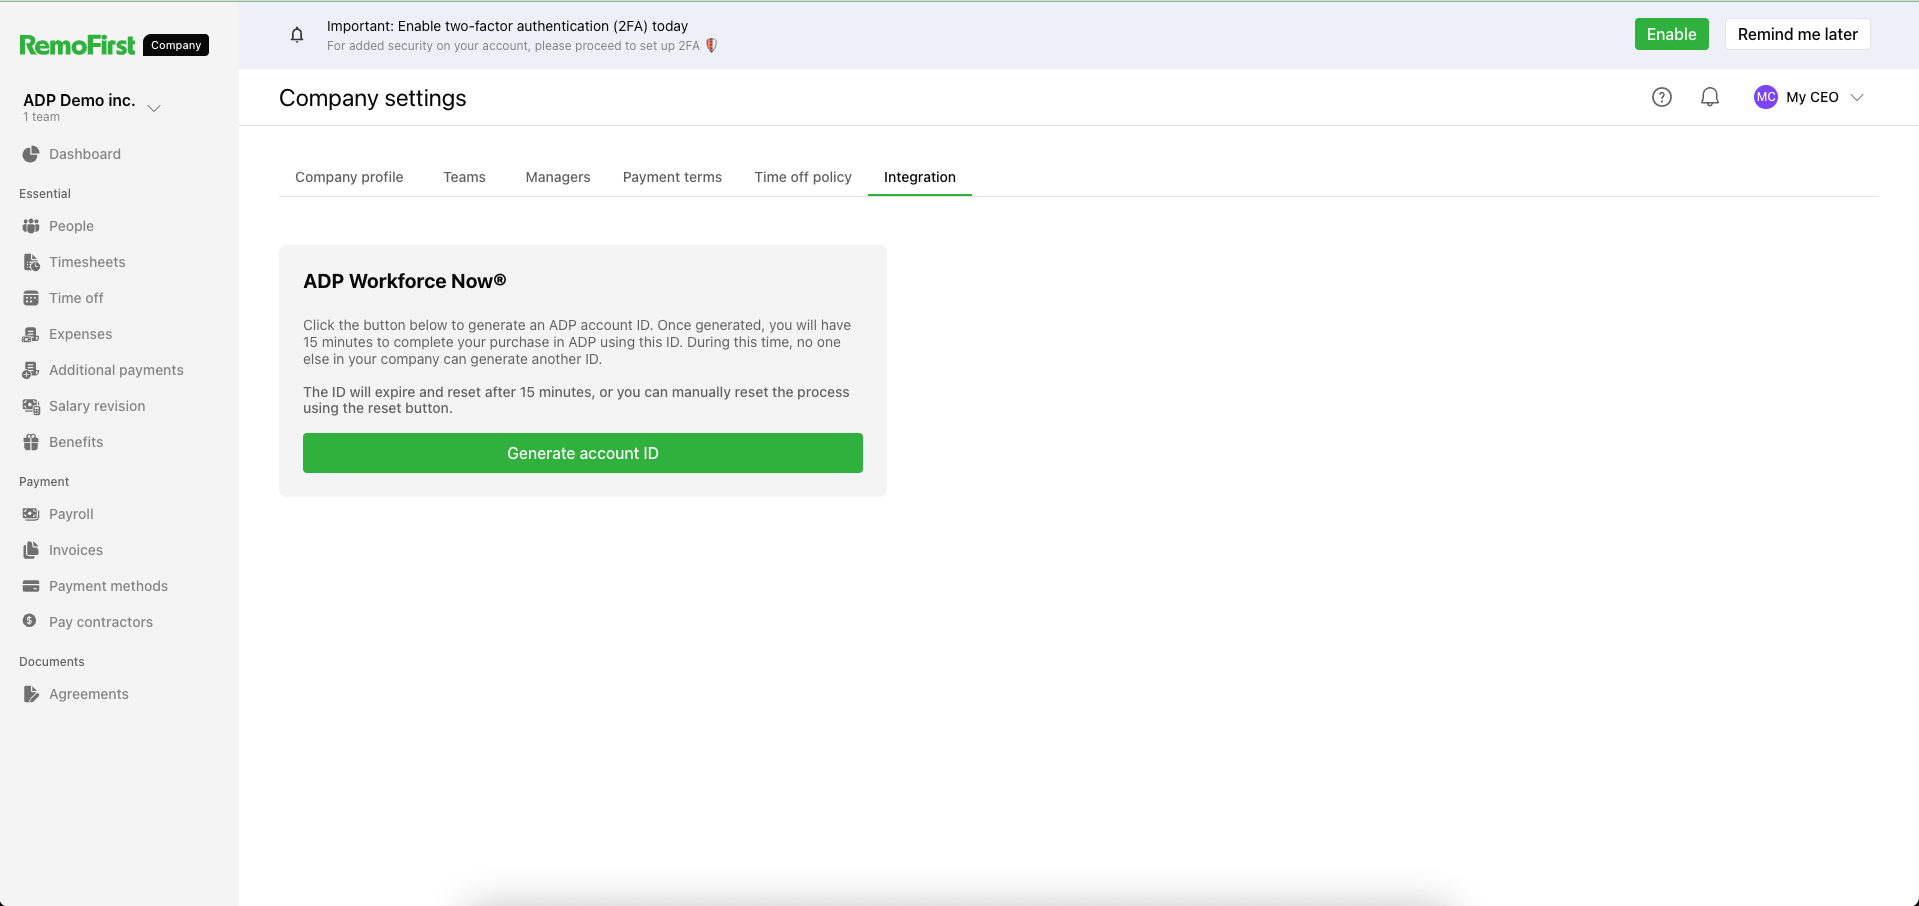Select the Time off calendar icon

[x=31, y=298]
